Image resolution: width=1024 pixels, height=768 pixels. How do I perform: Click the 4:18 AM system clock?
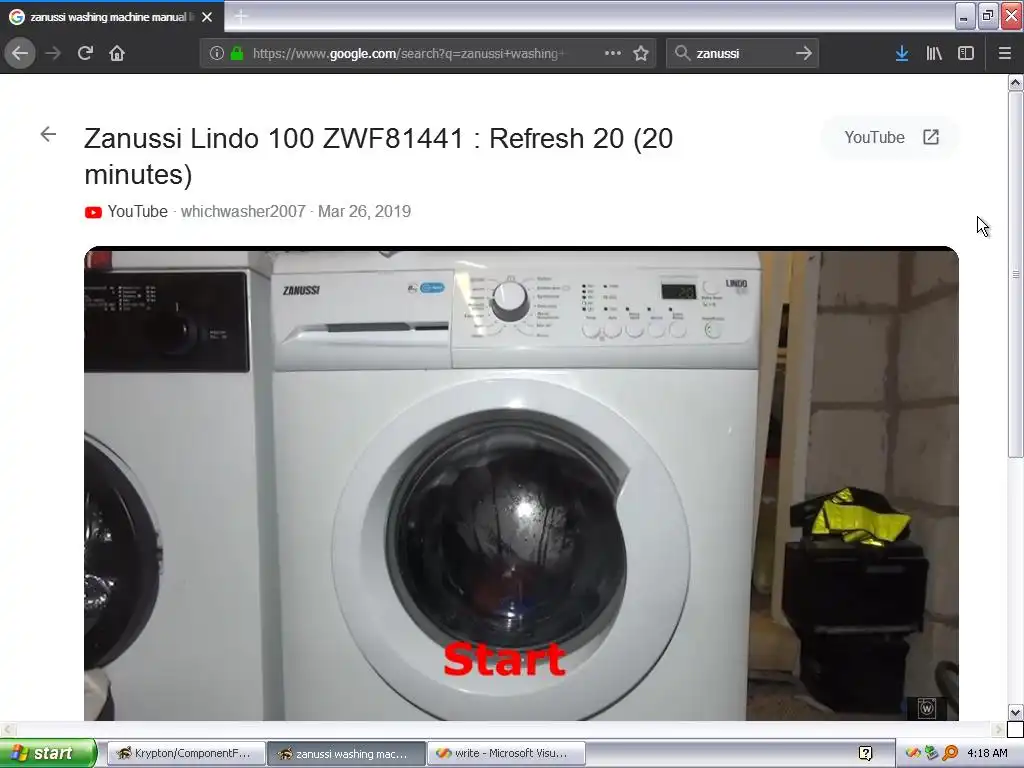(x=987, y=753)
